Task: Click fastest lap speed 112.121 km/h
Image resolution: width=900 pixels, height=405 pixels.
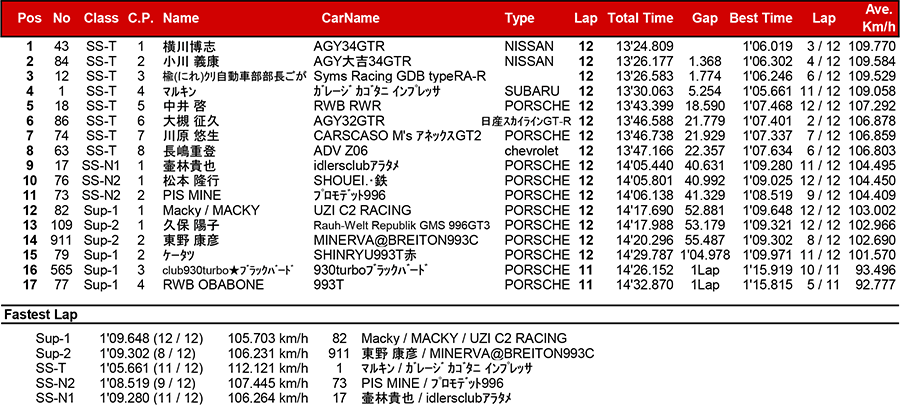Action: 268,368
